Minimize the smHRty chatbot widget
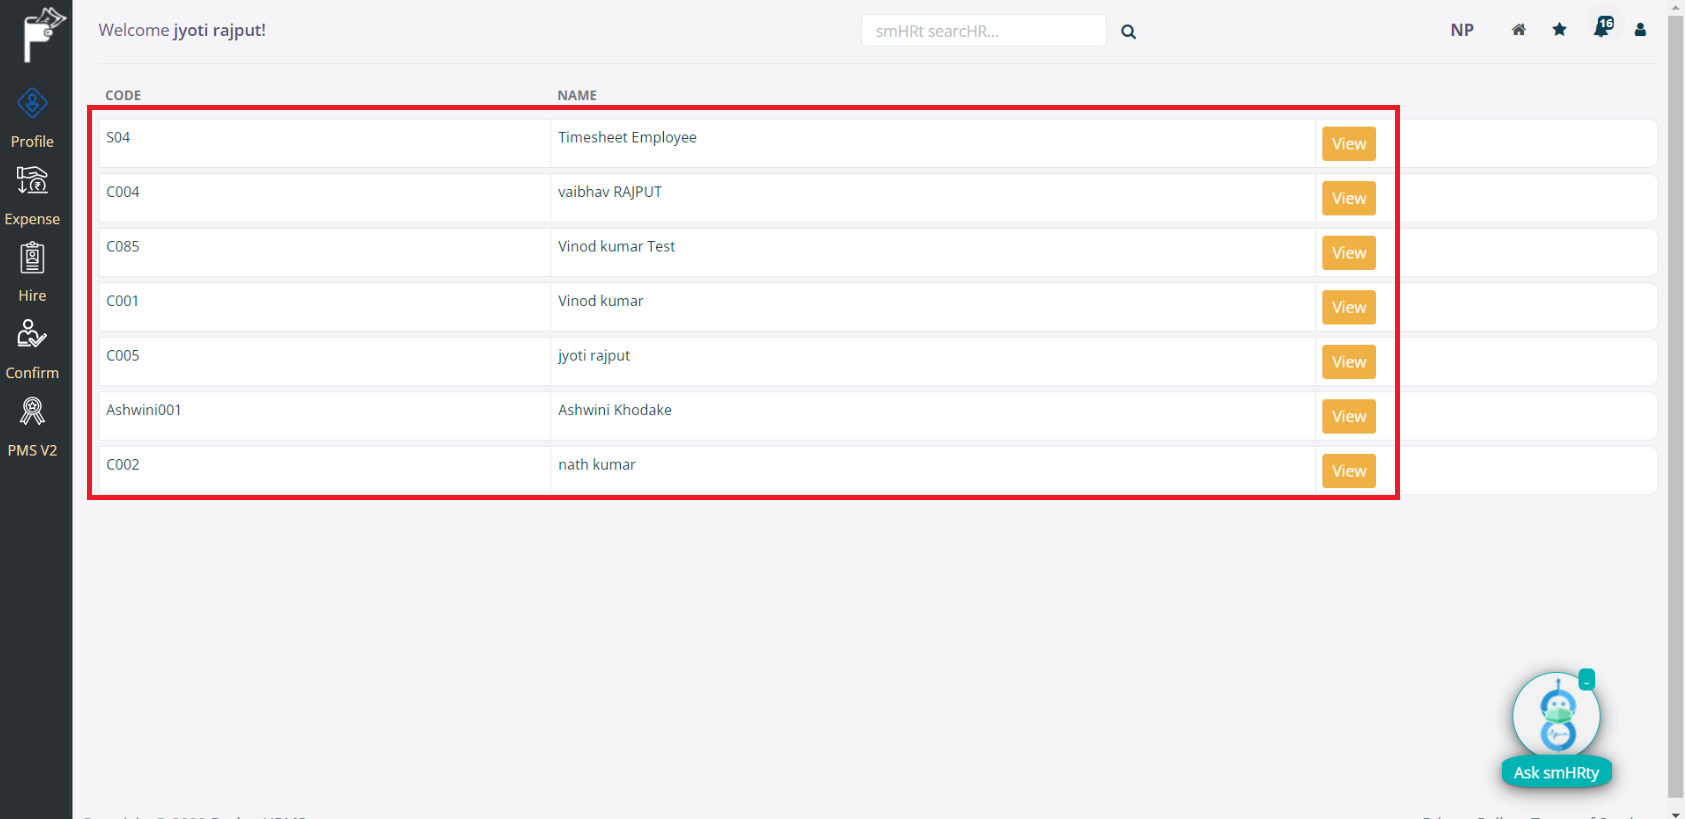This screenshot has width=1685, height=819. pyautogui.click(x=1586, y=680)
